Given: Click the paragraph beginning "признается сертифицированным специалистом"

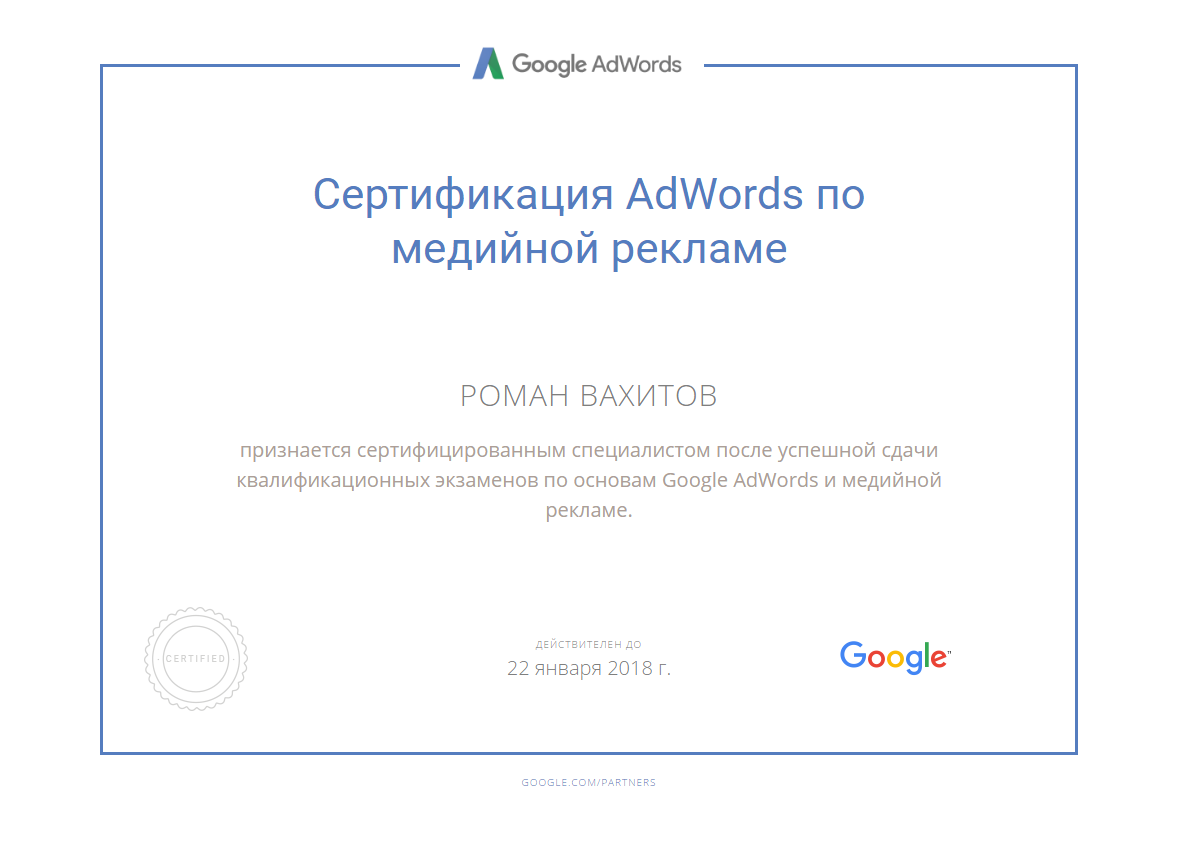Looking at the screenshot, I should point(589,480).
